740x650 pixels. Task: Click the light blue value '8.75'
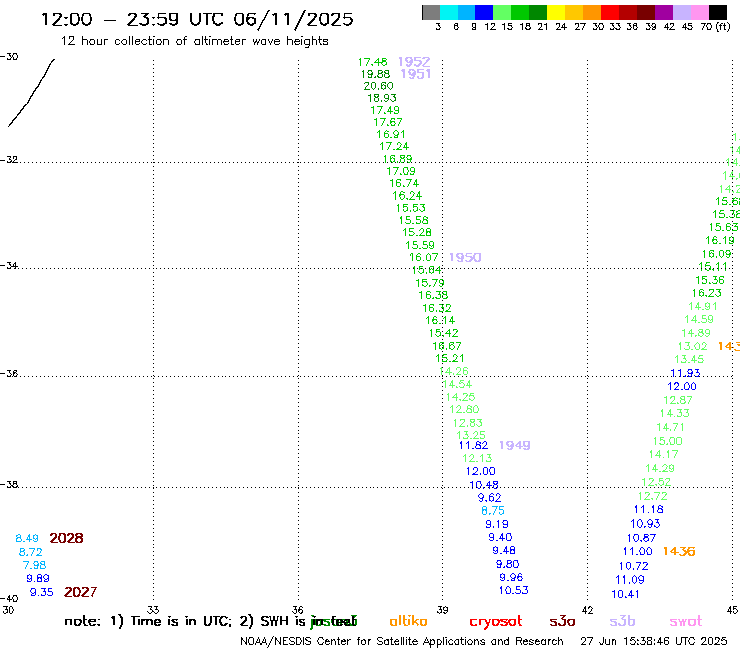click(493, 511)
